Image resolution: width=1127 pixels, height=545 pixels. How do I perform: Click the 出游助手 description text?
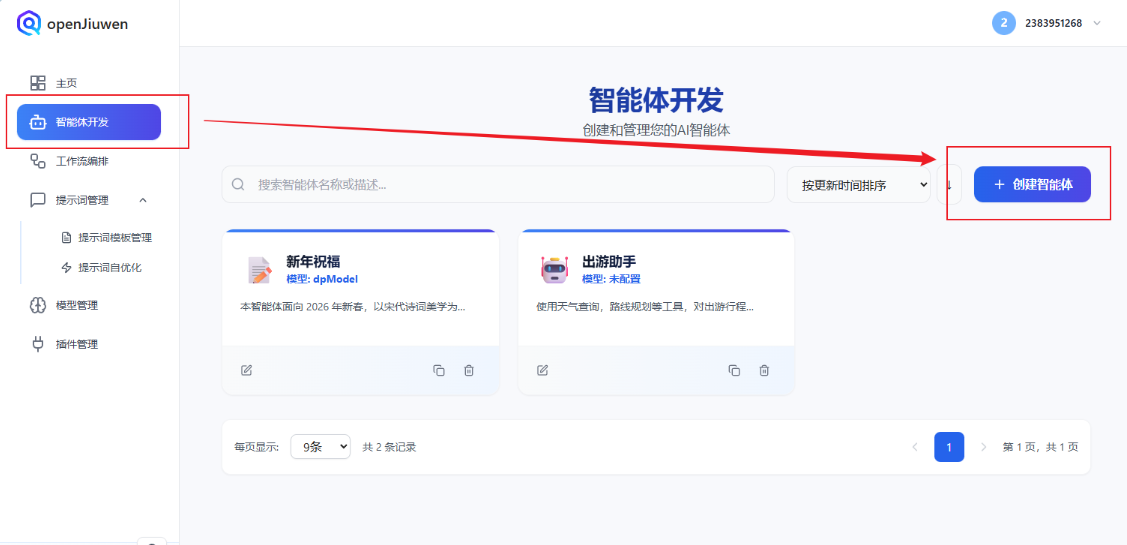(x=645, y=306)
